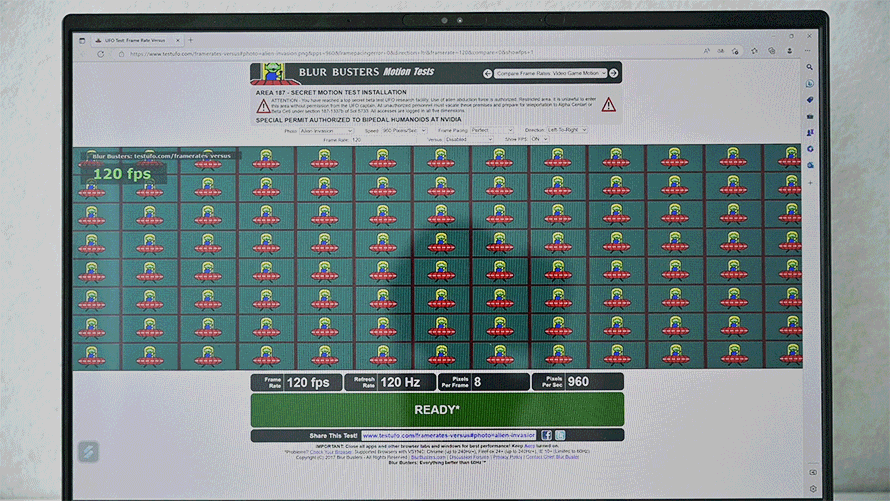Screen dimensions: 890x501
Task: Open the sidebar Microsoft 365 icon
Action: [811, 149]
